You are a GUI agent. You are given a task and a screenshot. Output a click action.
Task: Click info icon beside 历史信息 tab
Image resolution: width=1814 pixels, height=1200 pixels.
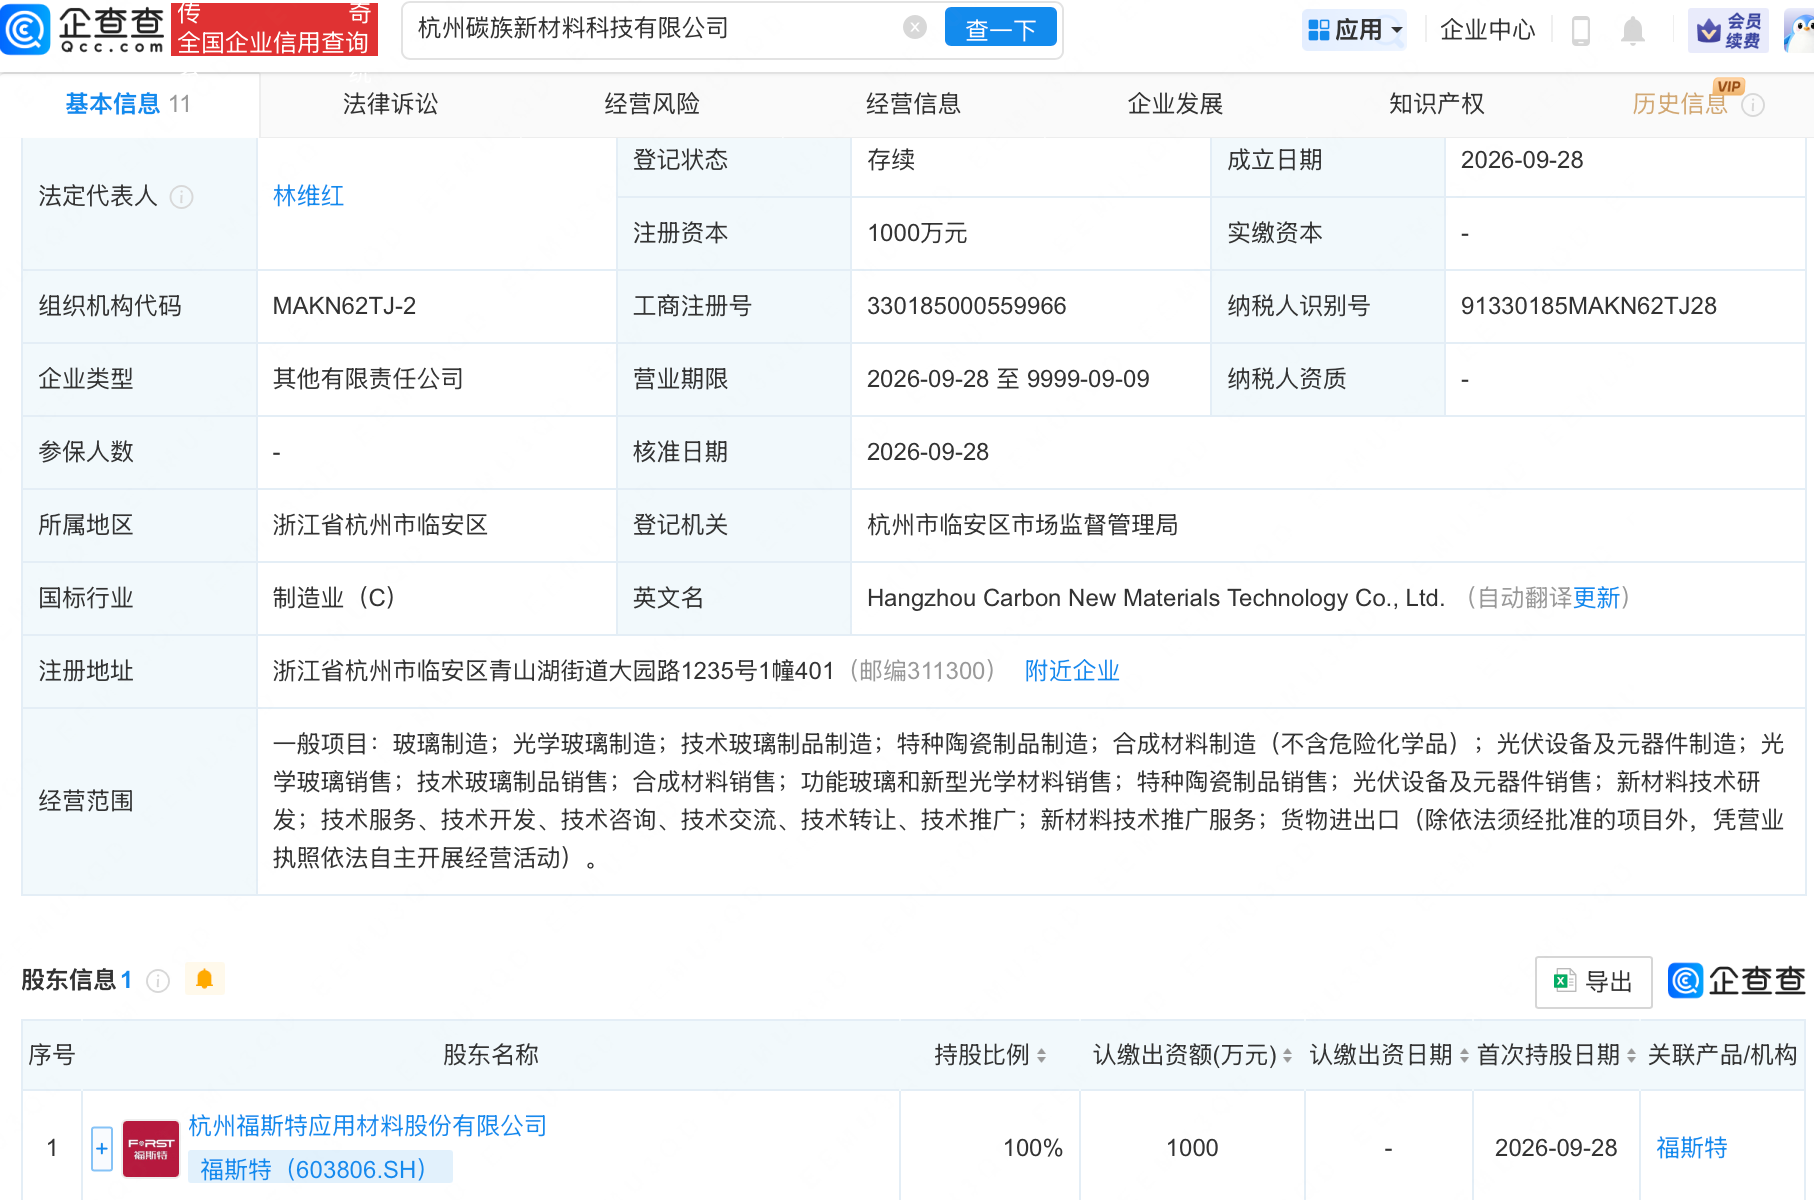(1753, 105)
